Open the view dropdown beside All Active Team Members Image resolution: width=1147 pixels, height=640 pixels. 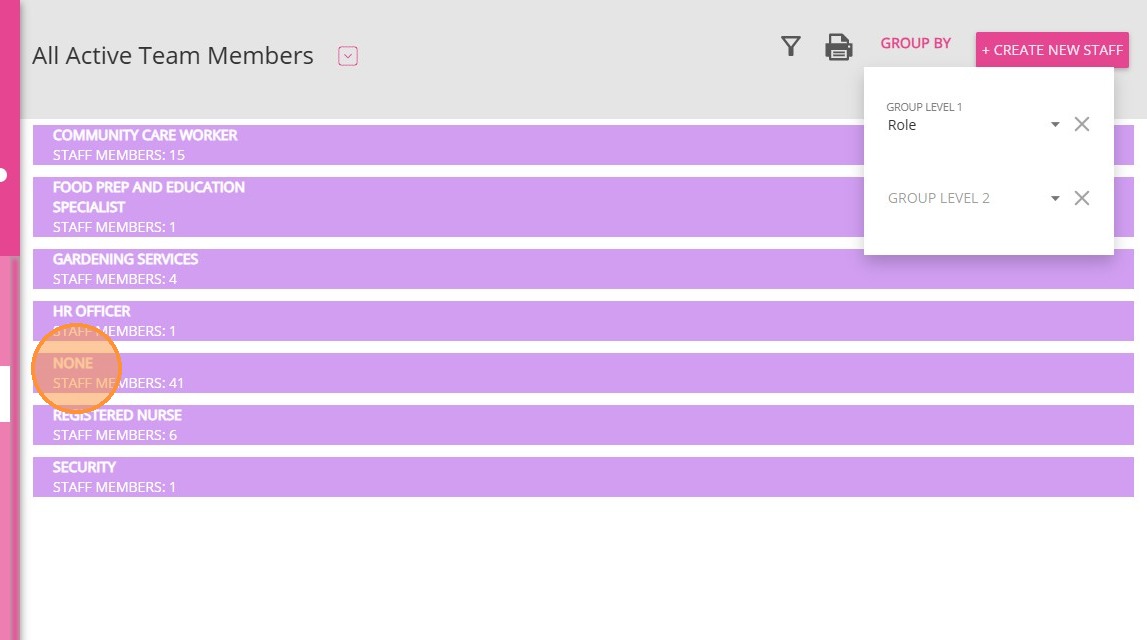[348, 56]
